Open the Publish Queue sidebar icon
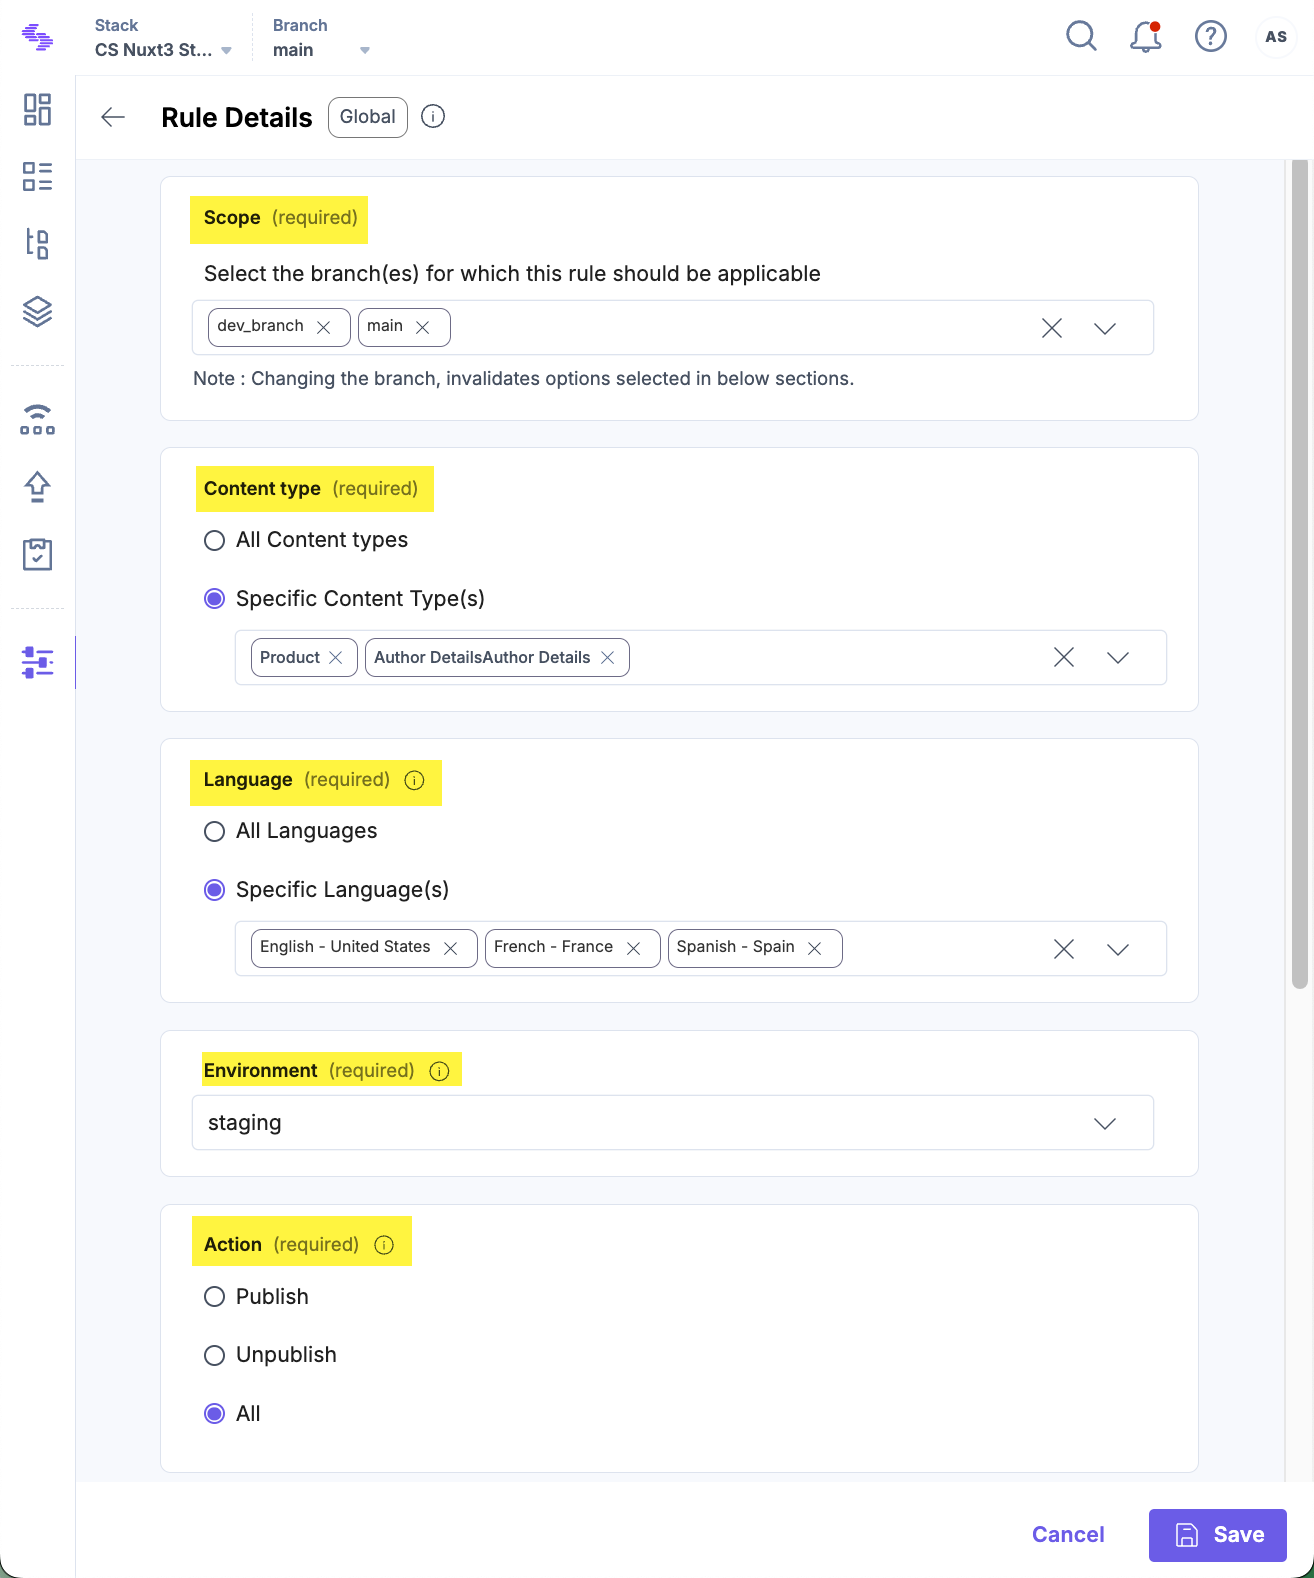Screen dimensions: 1314x1578 [x=37, y=420]
